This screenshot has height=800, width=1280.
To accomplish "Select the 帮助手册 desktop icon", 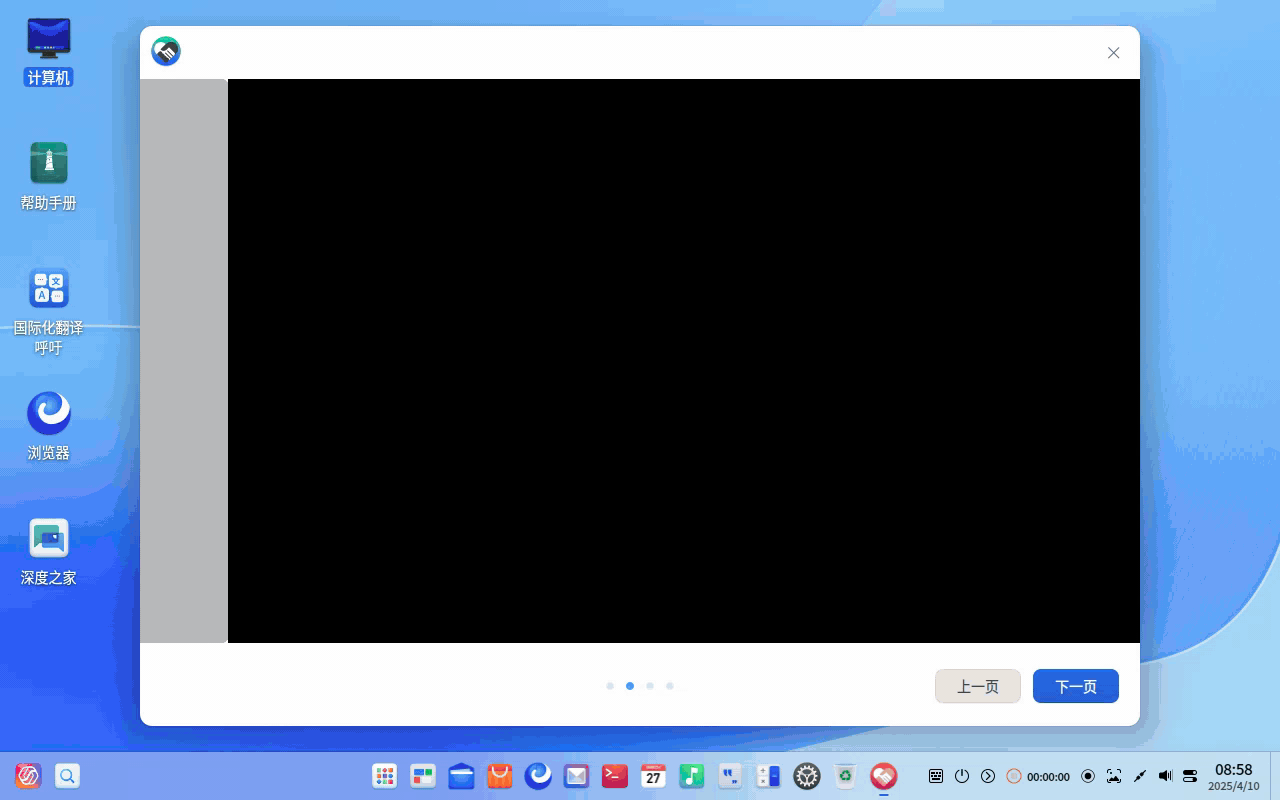I will pyautogui.click(x=49, y=177).
